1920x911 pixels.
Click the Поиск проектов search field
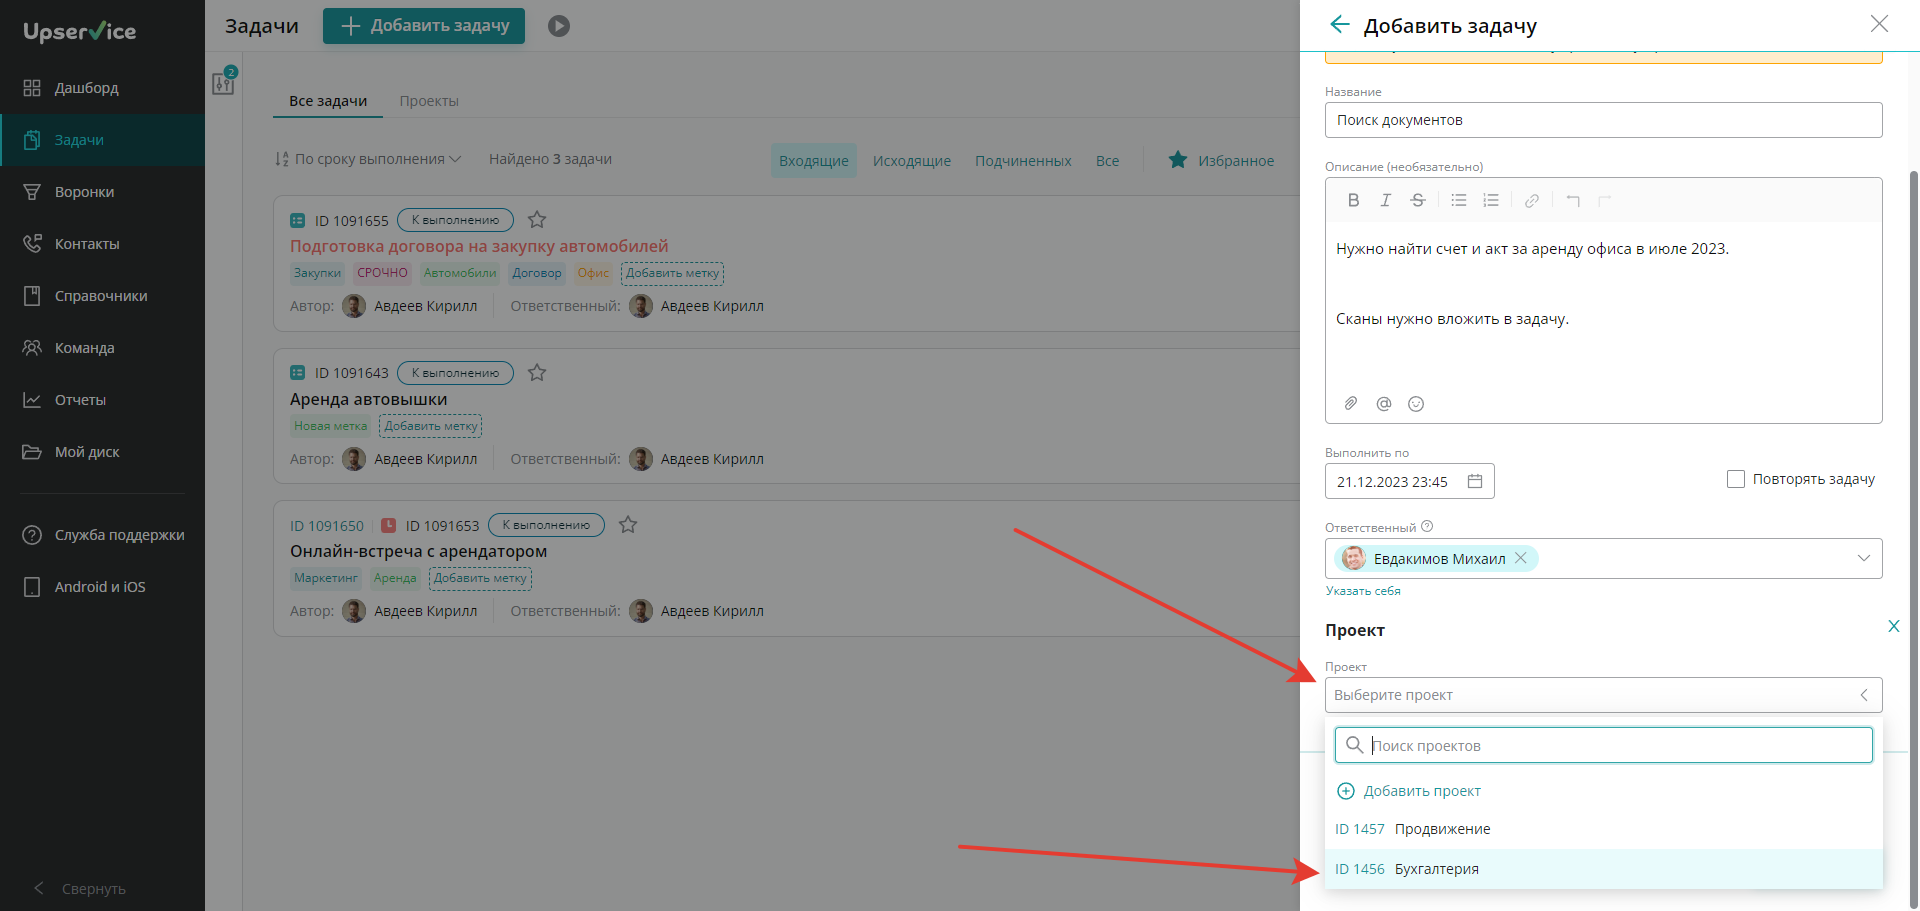[x=1604, y=745]
